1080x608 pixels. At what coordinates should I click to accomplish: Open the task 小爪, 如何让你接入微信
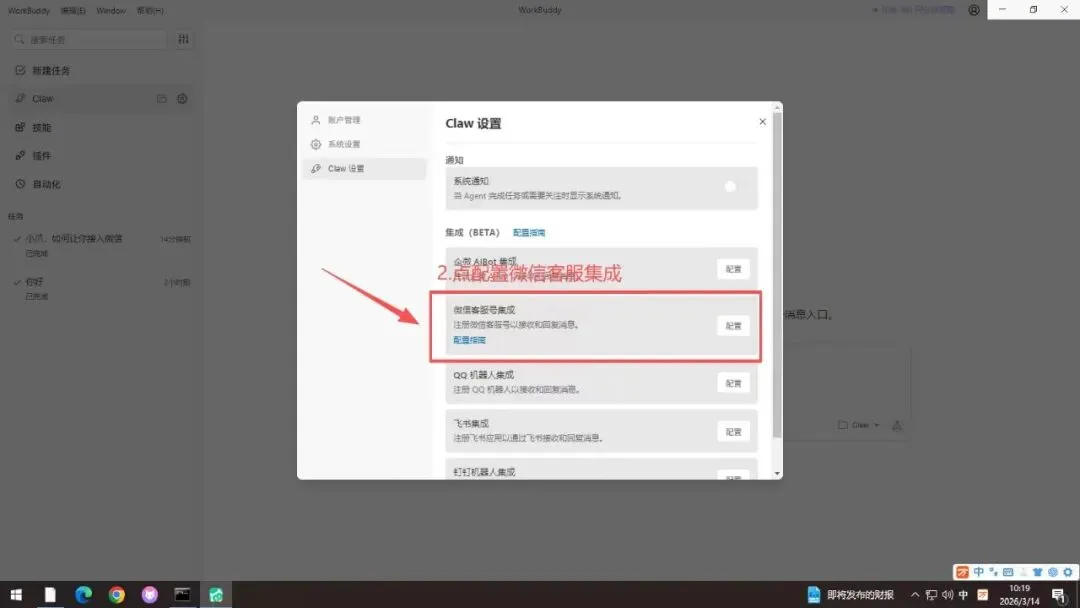pos(101,245)
